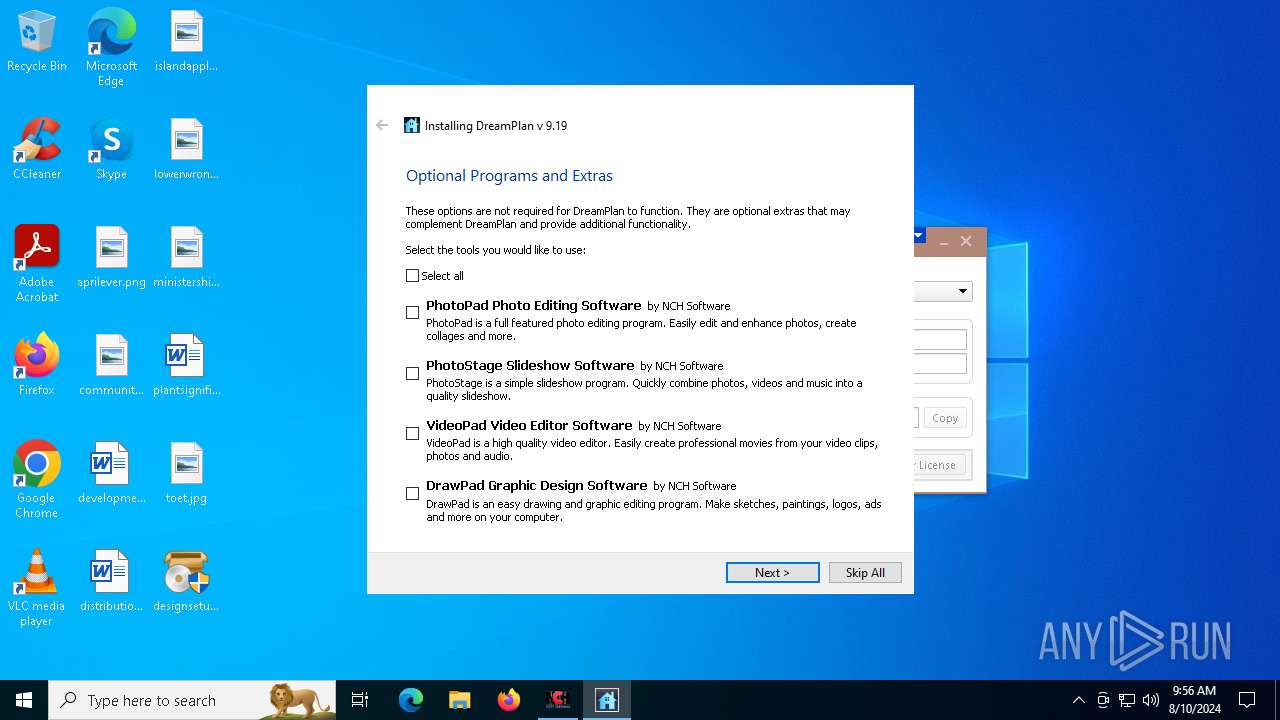Open Firefox from the taskbar
Screen dimensions: 1280x720
click(509, 700)
